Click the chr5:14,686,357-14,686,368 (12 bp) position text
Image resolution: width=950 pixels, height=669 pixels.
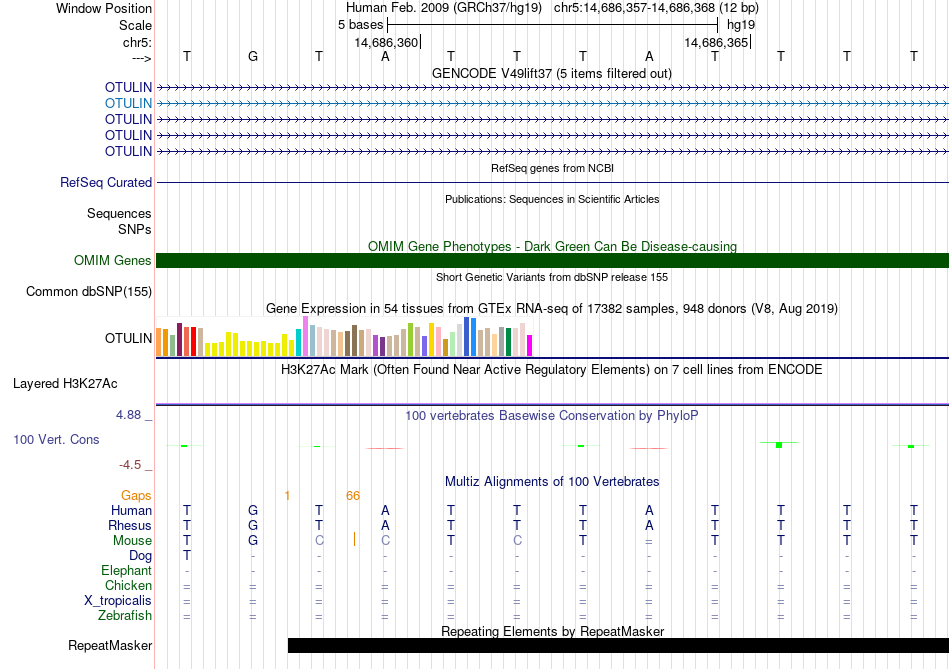(x=656, y=8)
